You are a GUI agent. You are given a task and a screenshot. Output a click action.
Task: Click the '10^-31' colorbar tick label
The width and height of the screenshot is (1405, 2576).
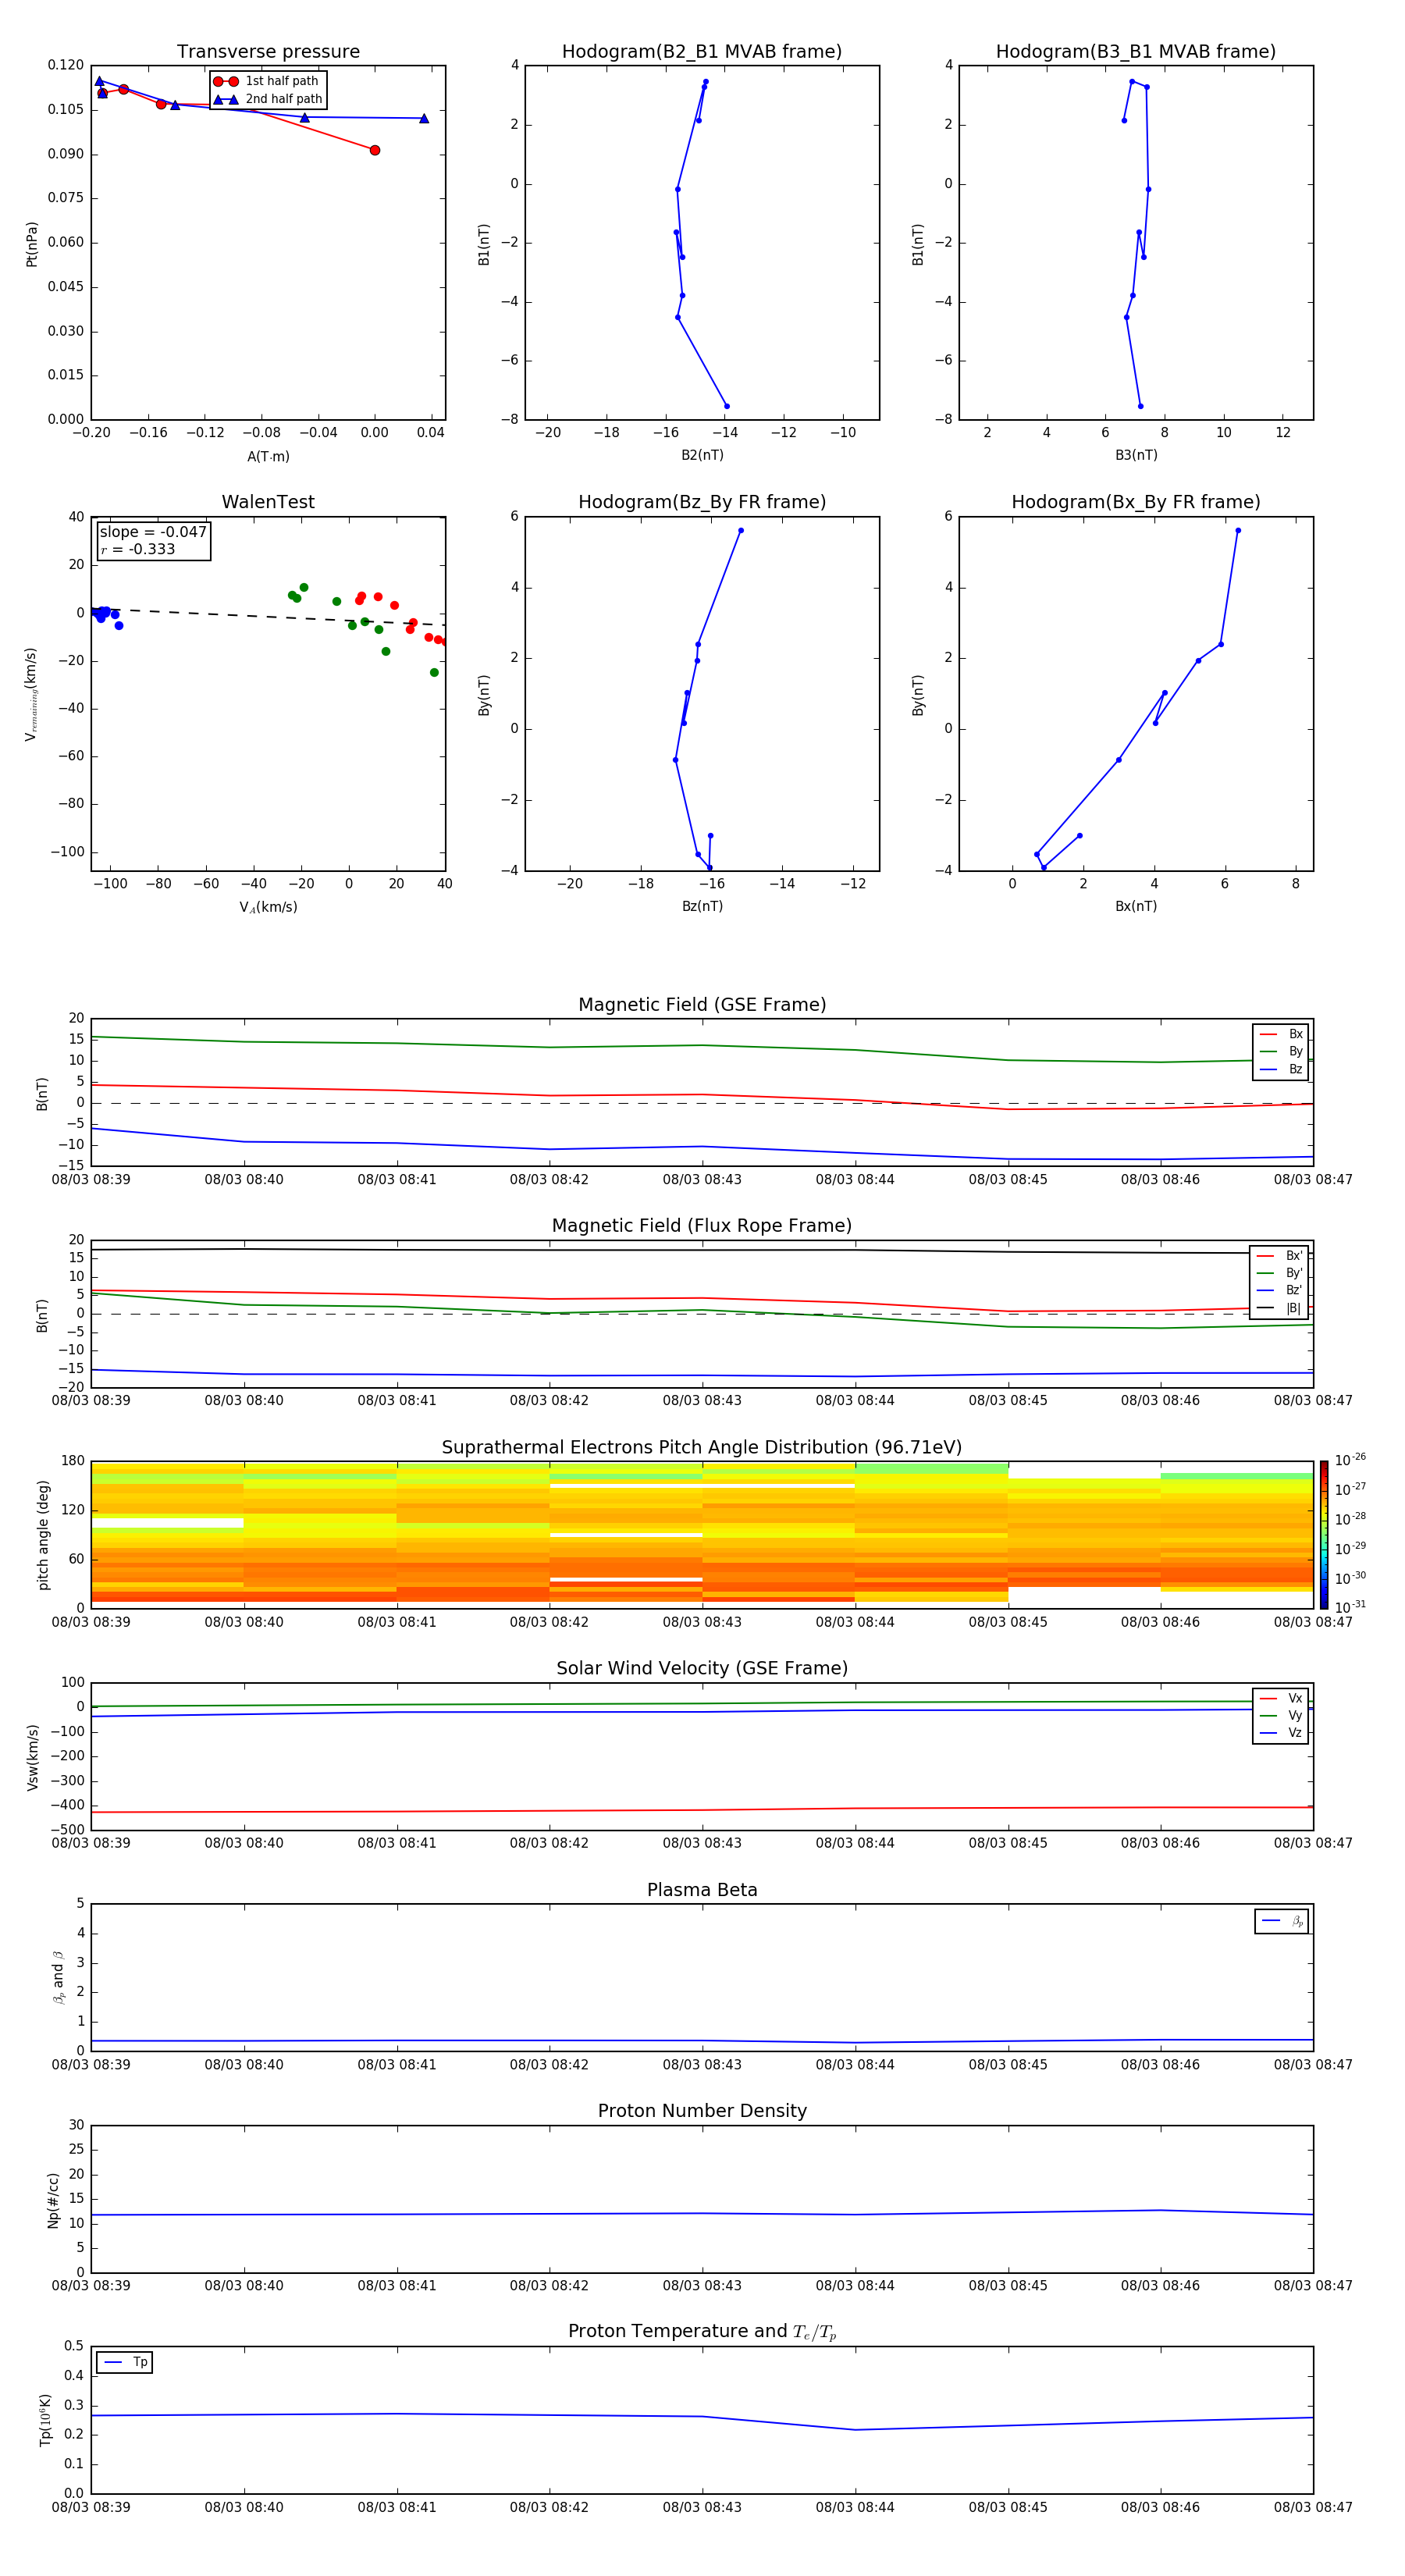coord(1350,1607)
